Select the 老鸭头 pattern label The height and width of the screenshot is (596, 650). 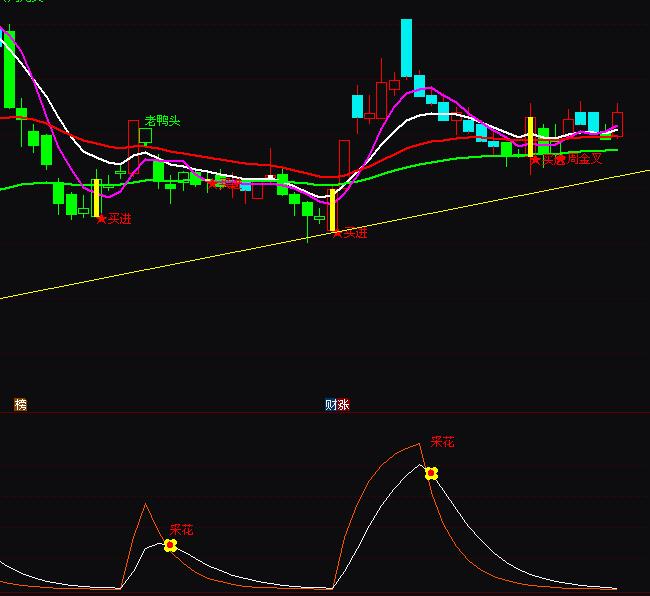tap(162, 121)
